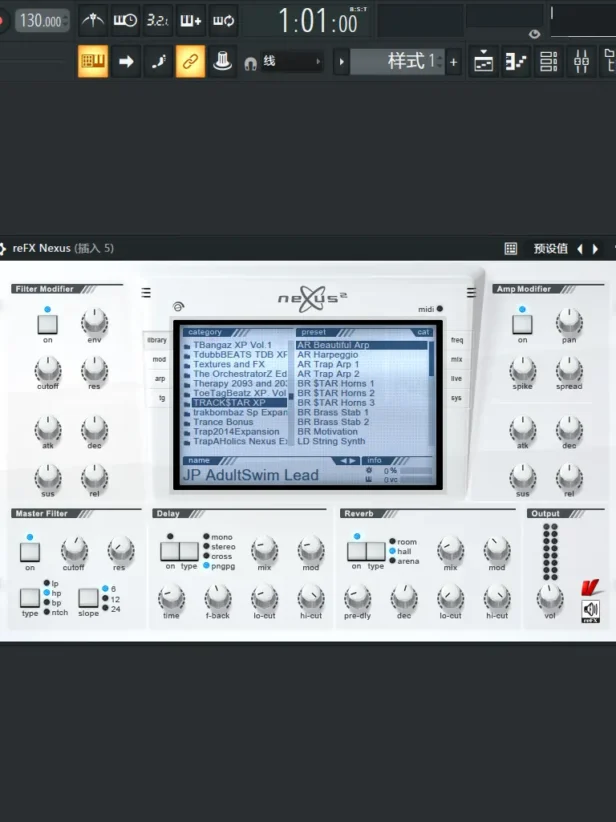The image size is (616, 822).
Task: Click the Output vol knob
Action: pos(549,598)
